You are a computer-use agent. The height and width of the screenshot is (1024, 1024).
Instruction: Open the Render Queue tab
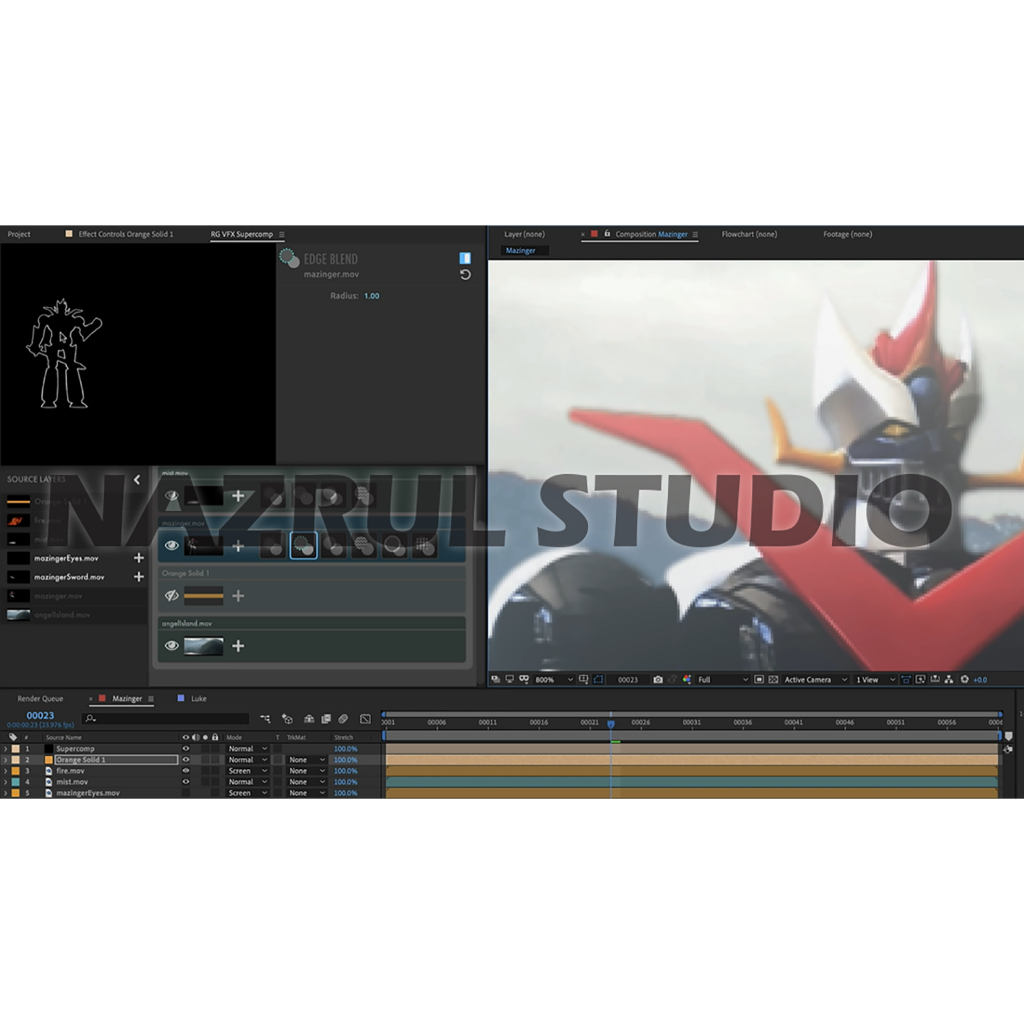(40, 699)
